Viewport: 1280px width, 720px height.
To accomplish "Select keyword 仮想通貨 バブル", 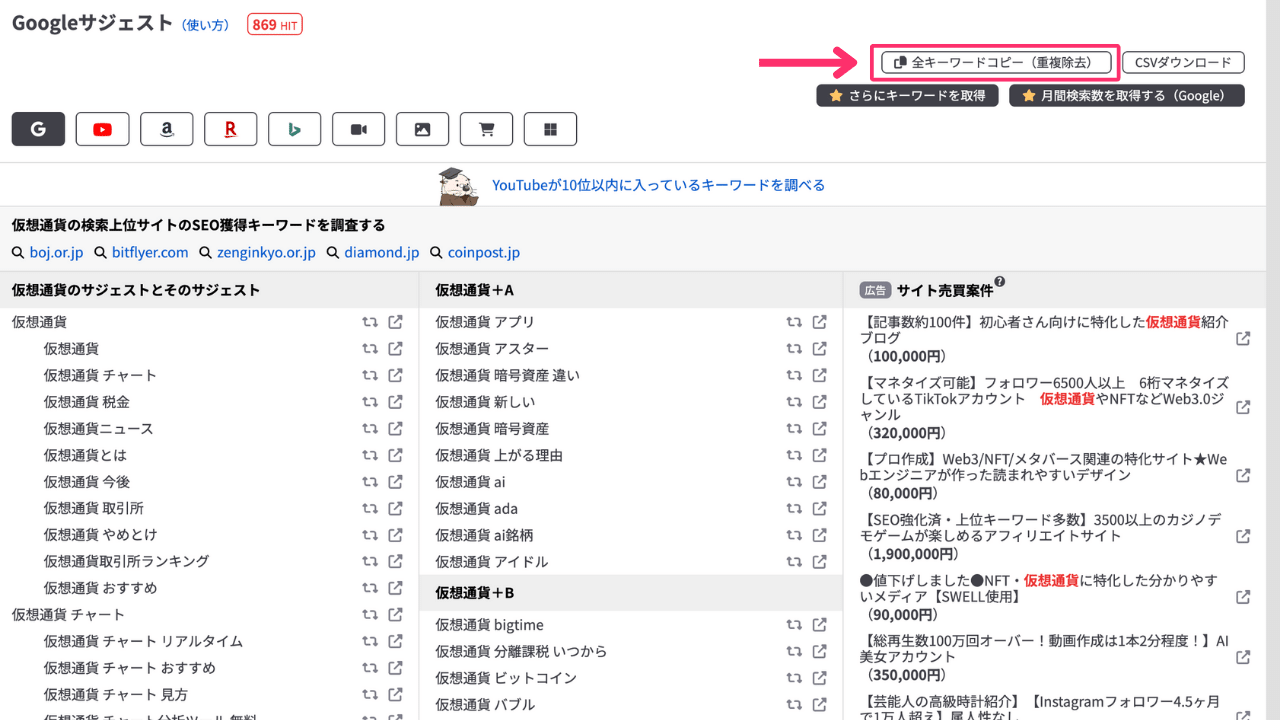I will pos(485,705).
